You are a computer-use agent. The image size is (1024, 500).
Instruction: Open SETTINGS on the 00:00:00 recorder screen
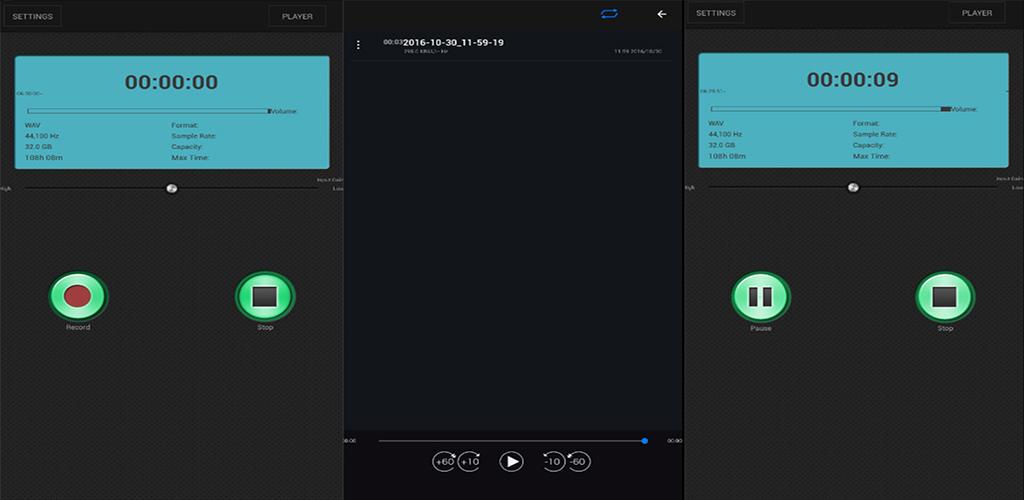click(x=33, y=16)
